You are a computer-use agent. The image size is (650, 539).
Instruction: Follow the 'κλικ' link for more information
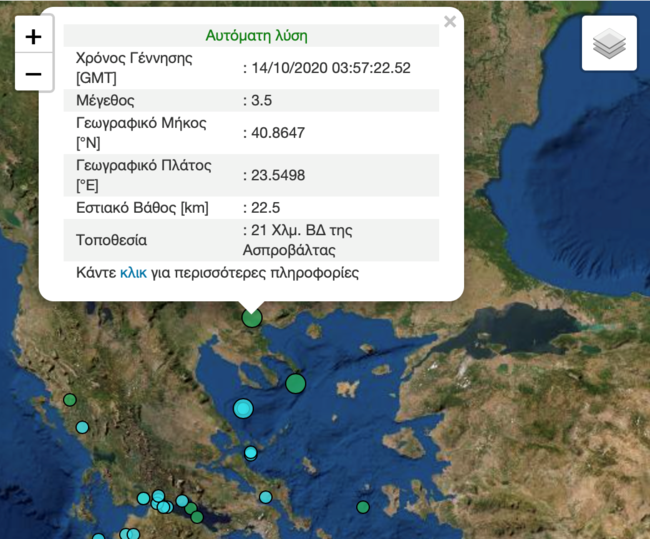coord(133,272)
